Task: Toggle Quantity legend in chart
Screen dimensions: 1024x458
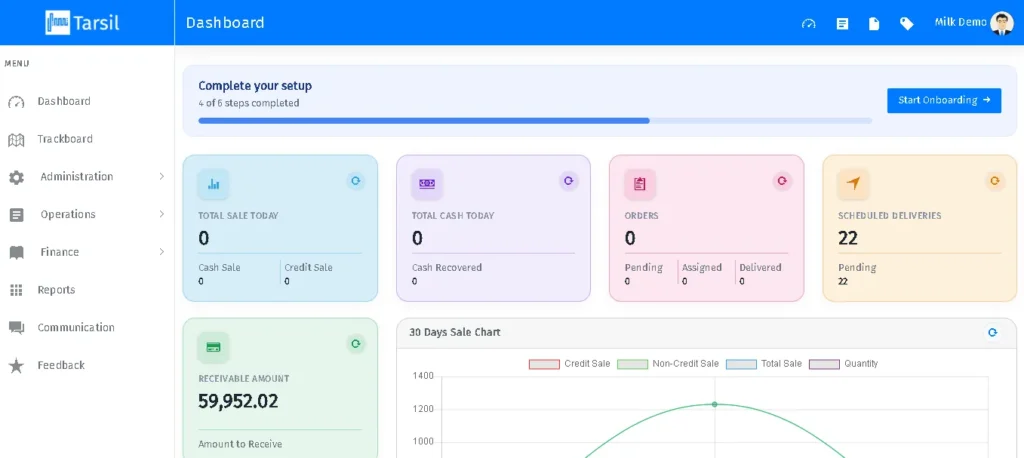Action: click(x=843, y=364)
